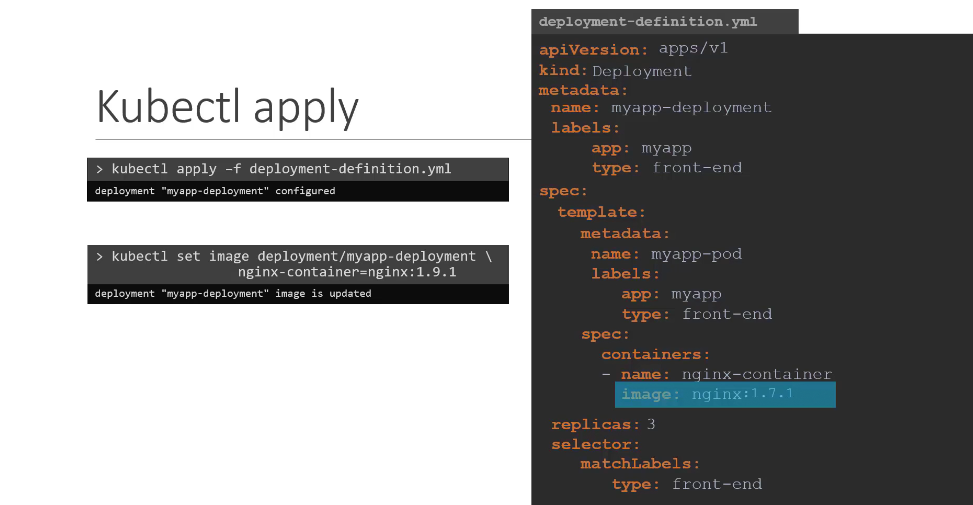Click the kubectl set image command line
The height and width of the screenshot is (505, 973).
point(294,256)
